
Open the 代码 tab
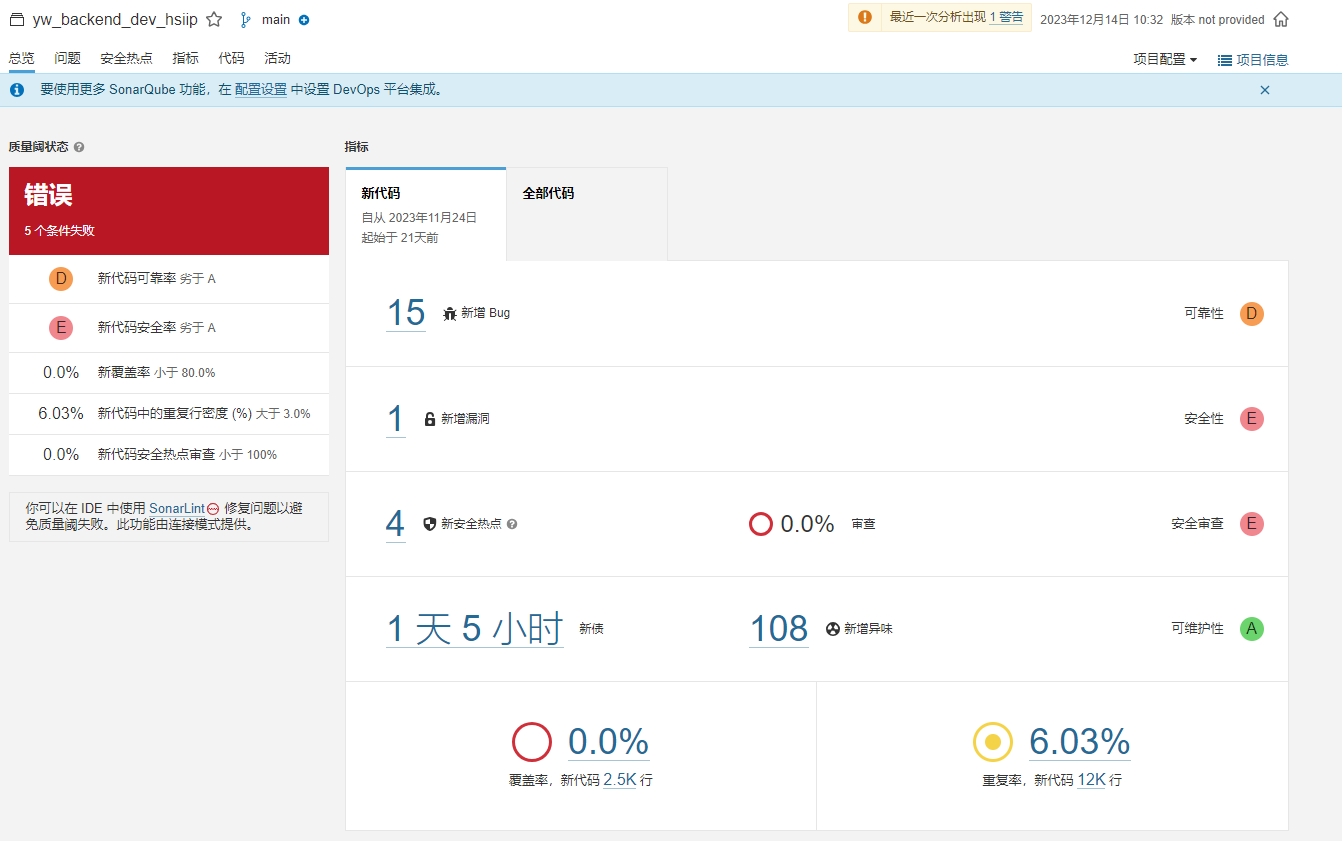tap(231, 59)
